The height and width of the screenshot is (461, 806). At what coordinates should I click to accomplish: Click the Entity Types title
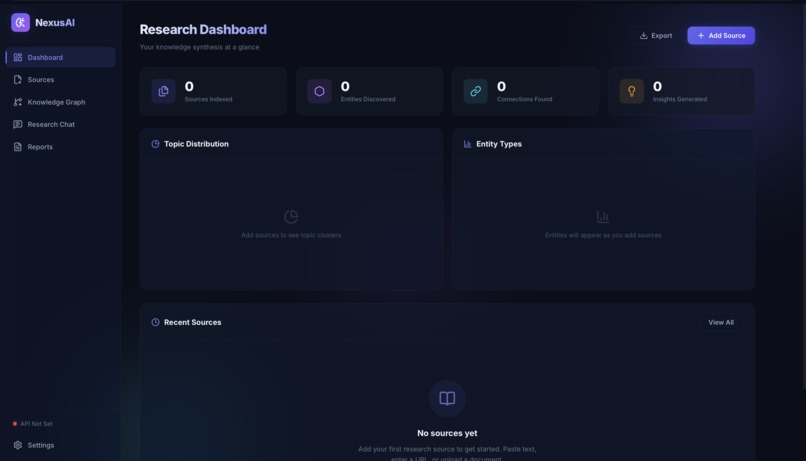[x=499, y=144]
